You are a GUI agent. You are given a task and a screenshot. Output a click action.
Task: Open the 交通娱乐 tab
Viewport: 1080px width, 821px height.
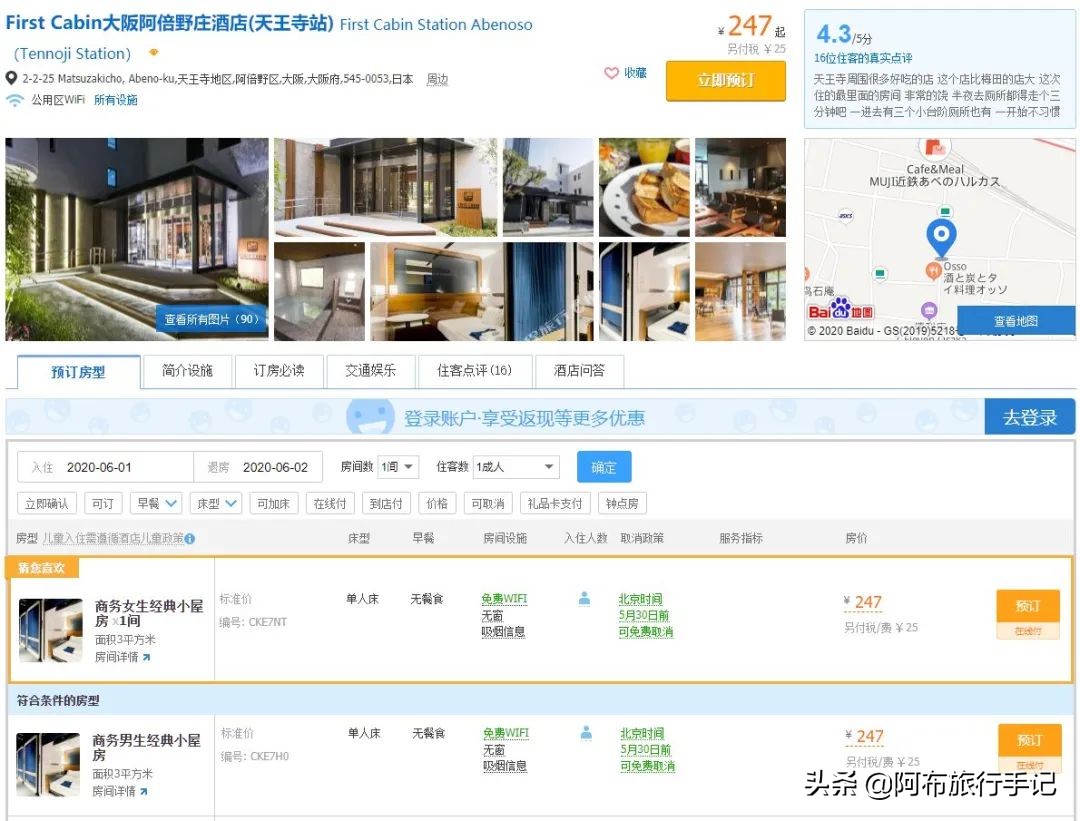(371, 371)
